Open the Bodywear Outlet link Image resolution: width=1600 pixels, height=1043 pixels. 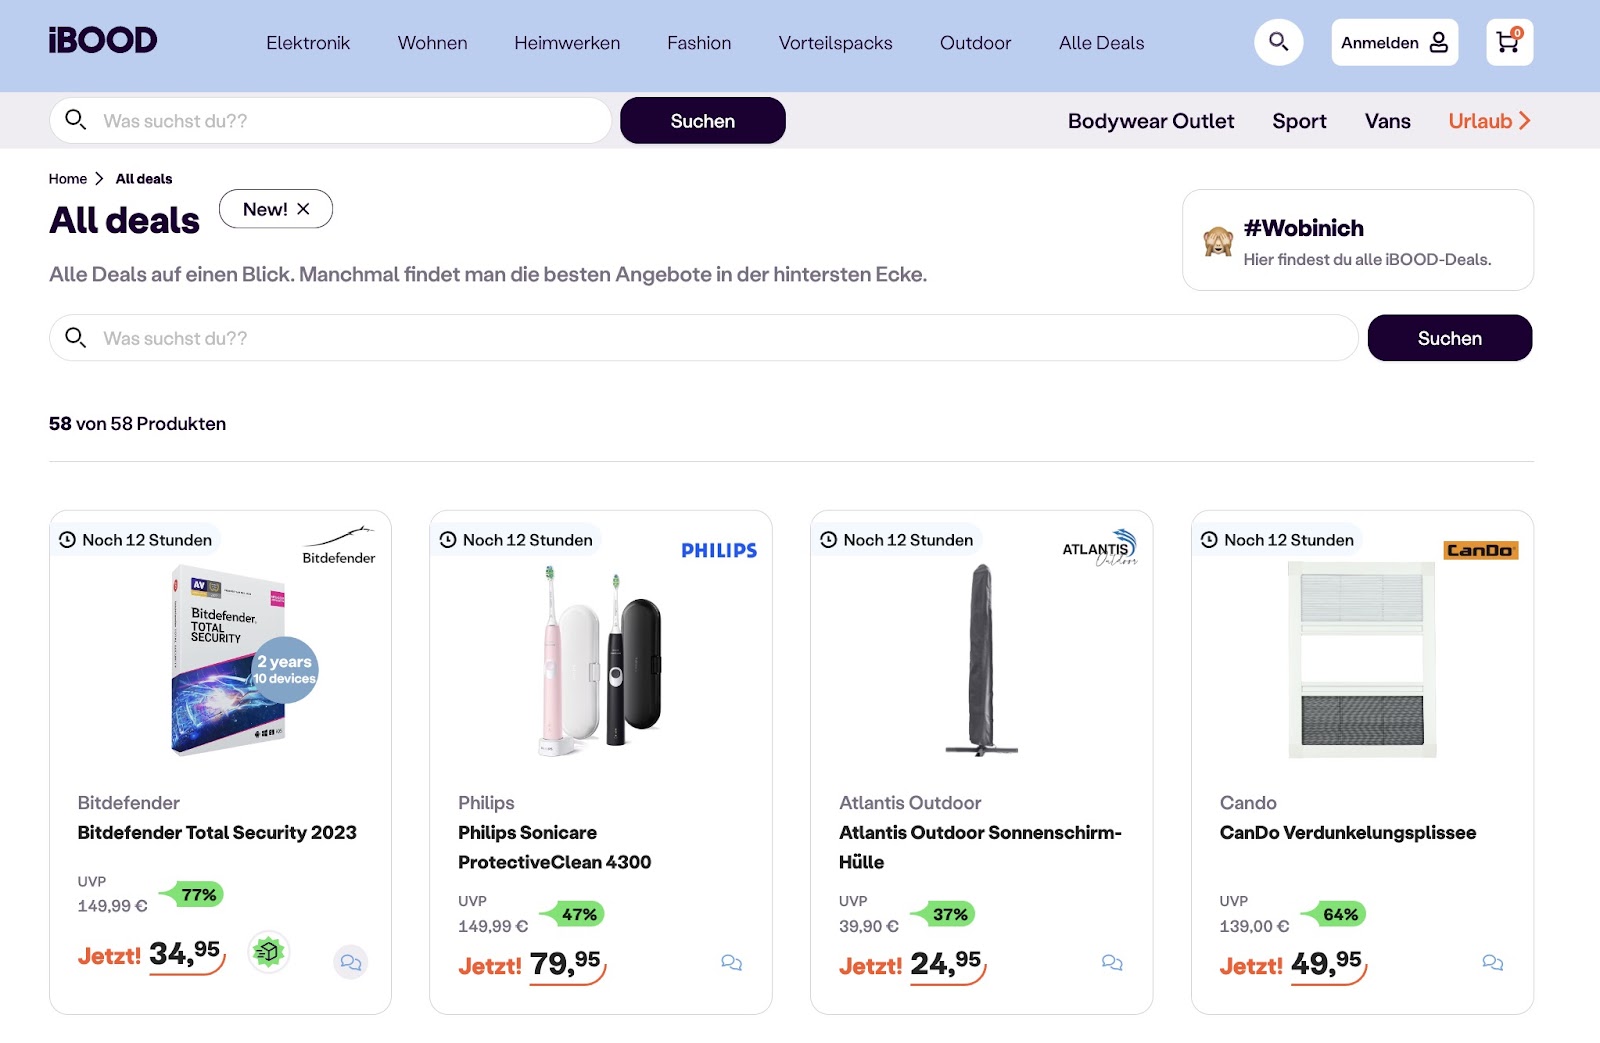[x=1151, y=121]
